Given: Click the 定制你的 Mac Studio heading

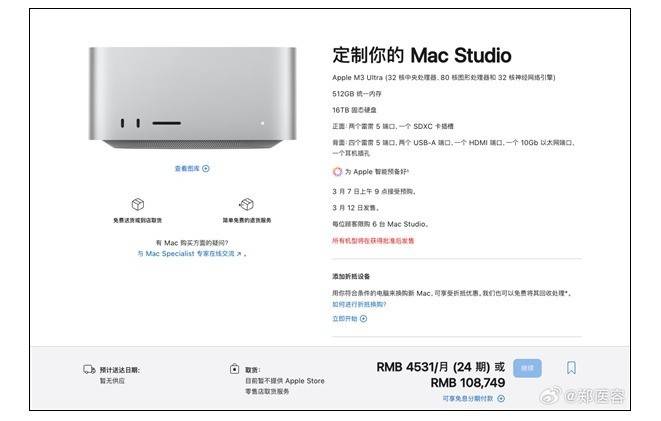Looking at the screenshot, I should click(x=422, y=56).
